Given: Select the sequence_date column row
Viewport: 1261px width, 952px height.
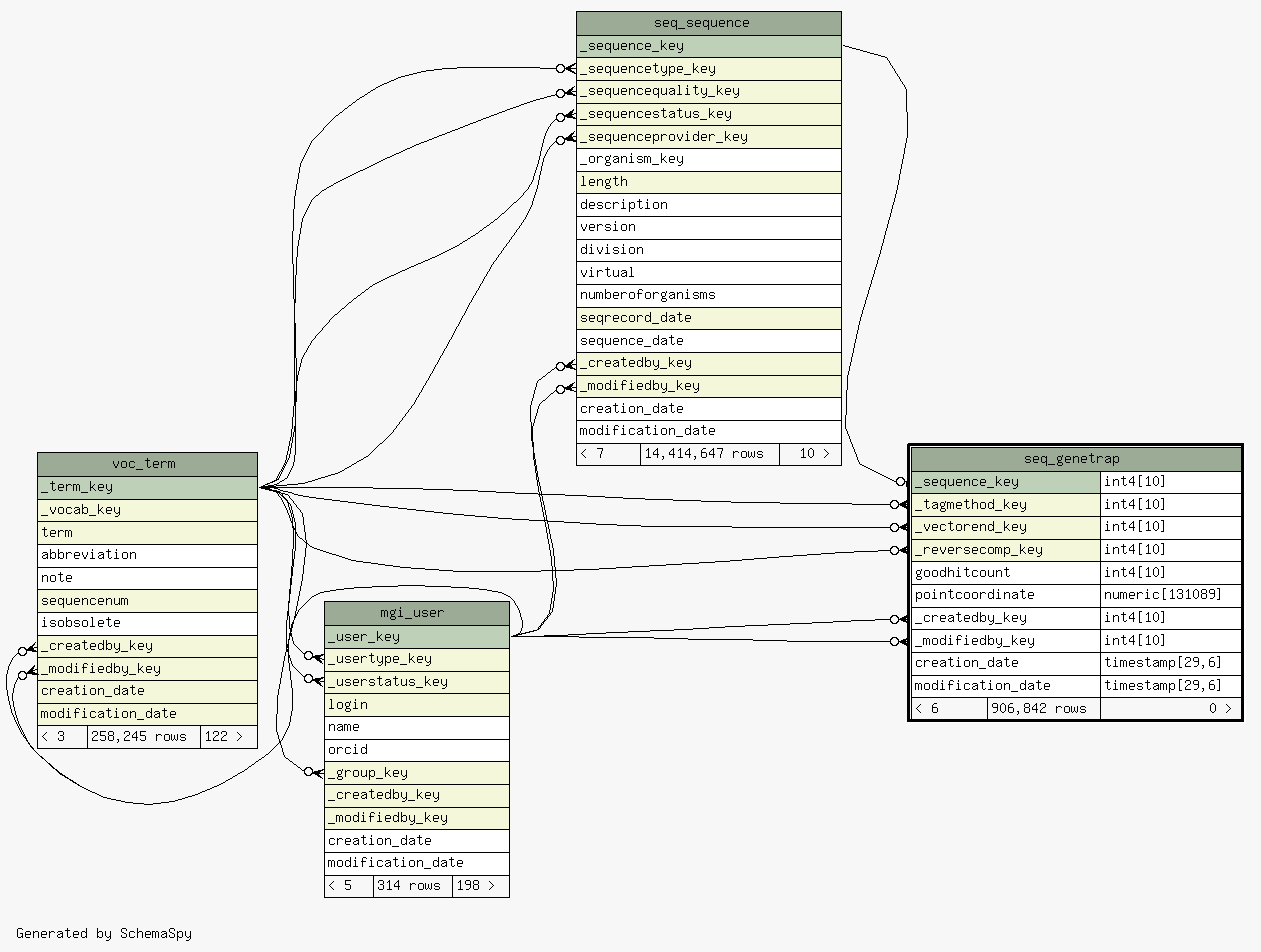Looking at the screenshot, I should [x=709, y=341].
